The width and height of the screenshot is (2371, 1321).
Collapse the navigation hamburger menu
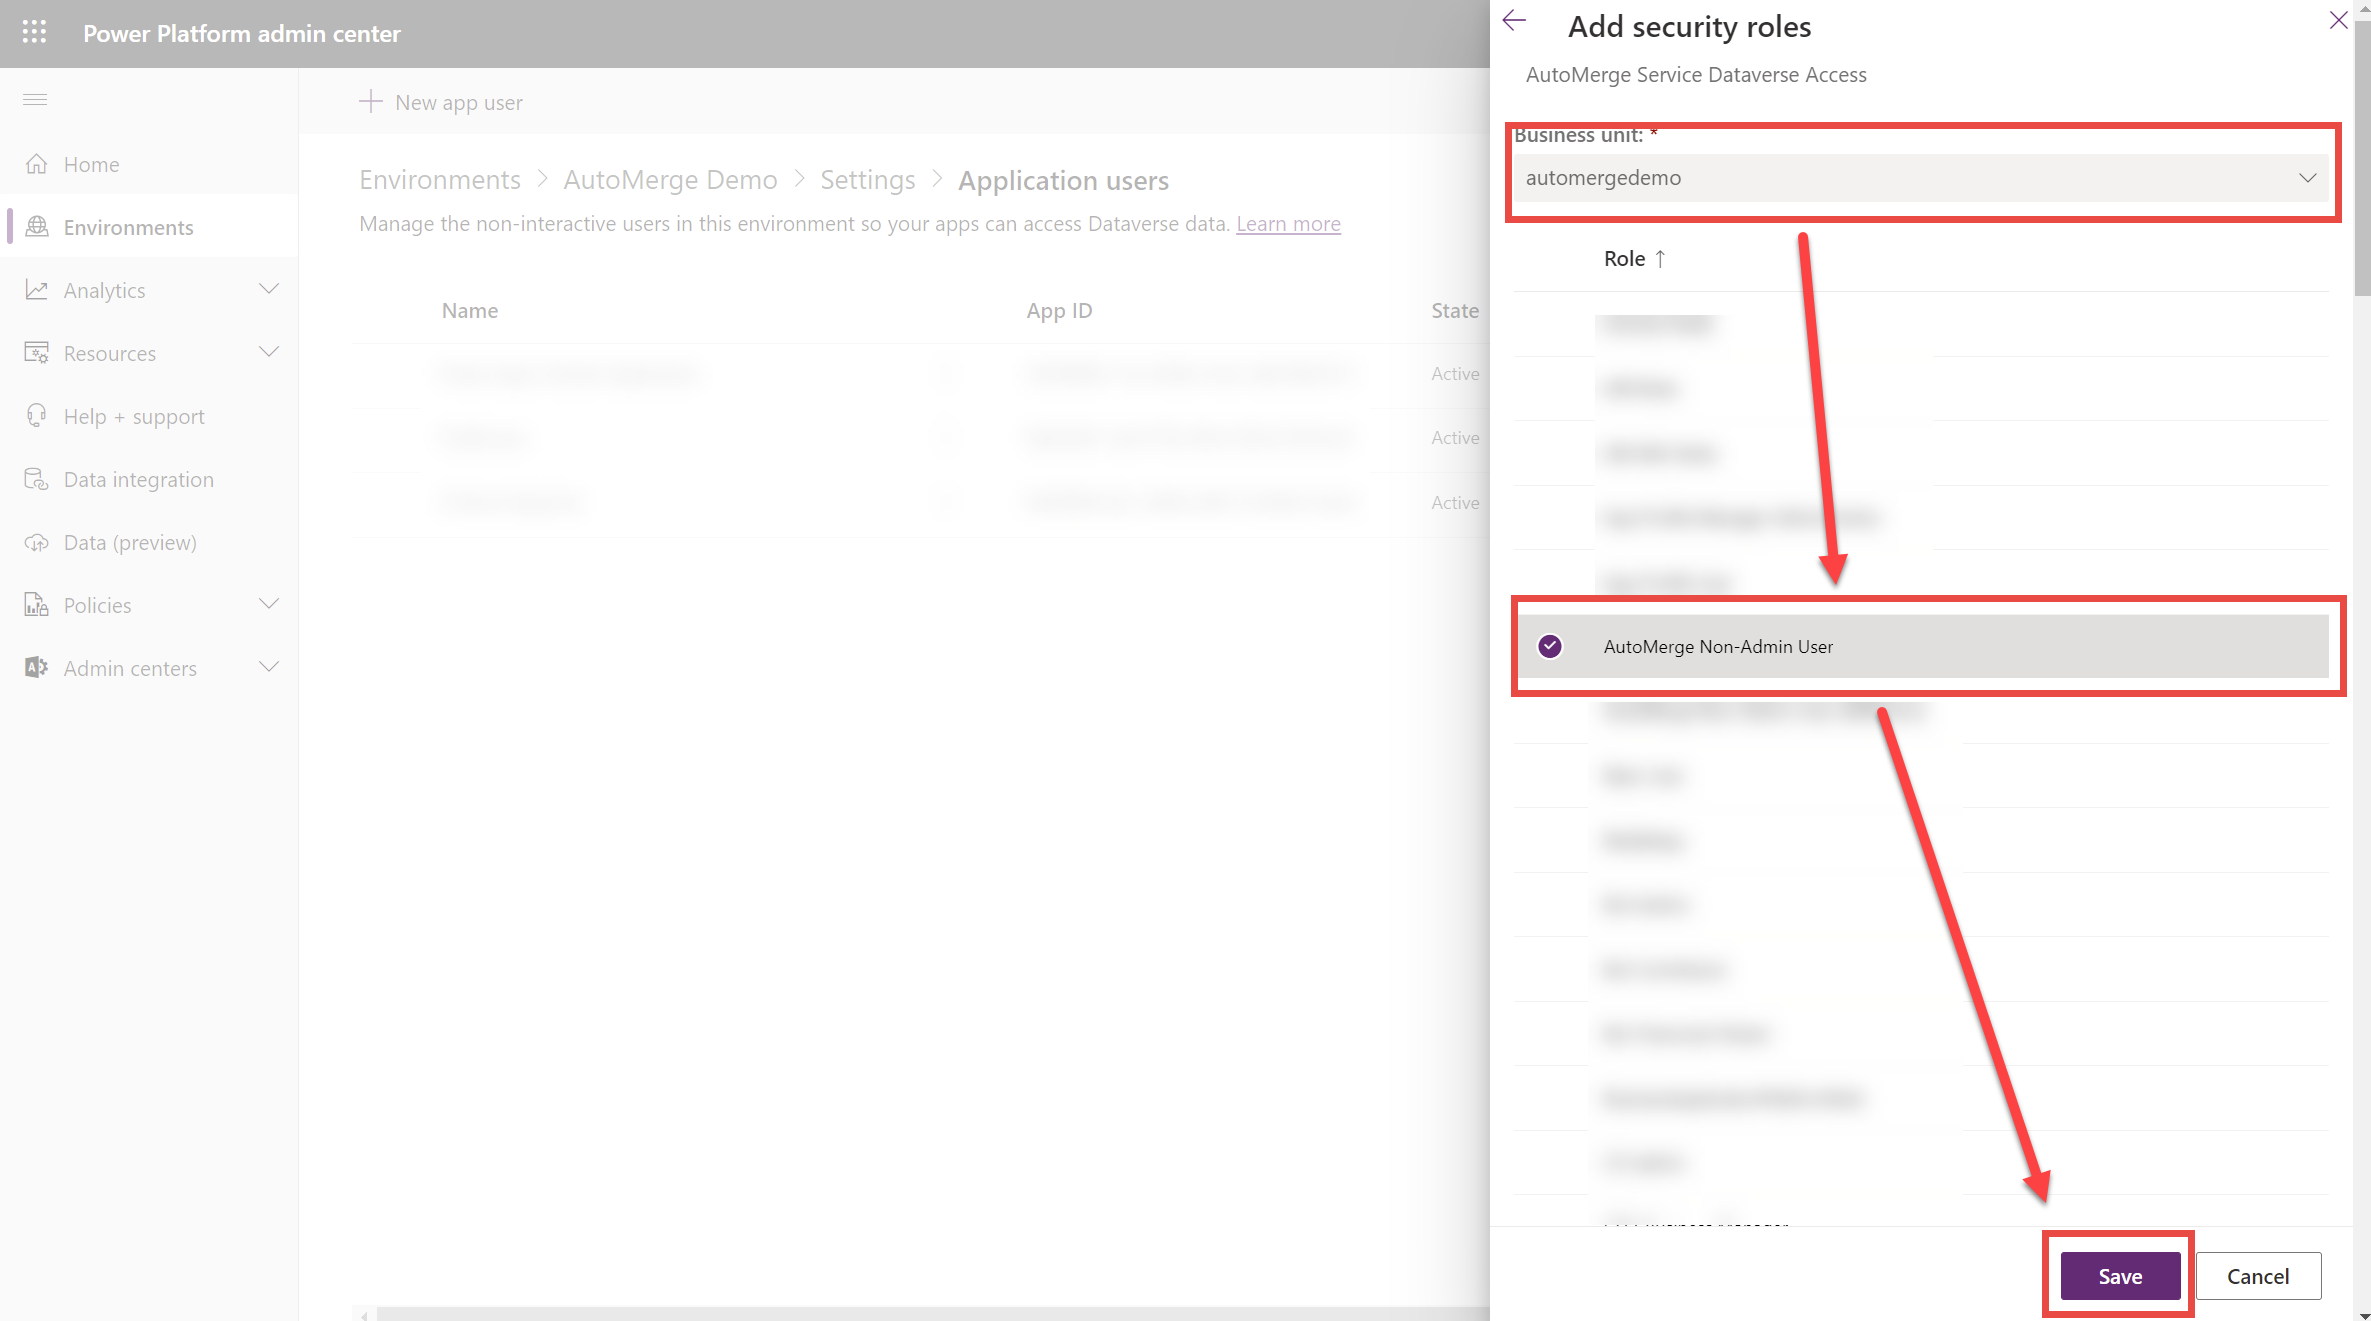[35, 99]
